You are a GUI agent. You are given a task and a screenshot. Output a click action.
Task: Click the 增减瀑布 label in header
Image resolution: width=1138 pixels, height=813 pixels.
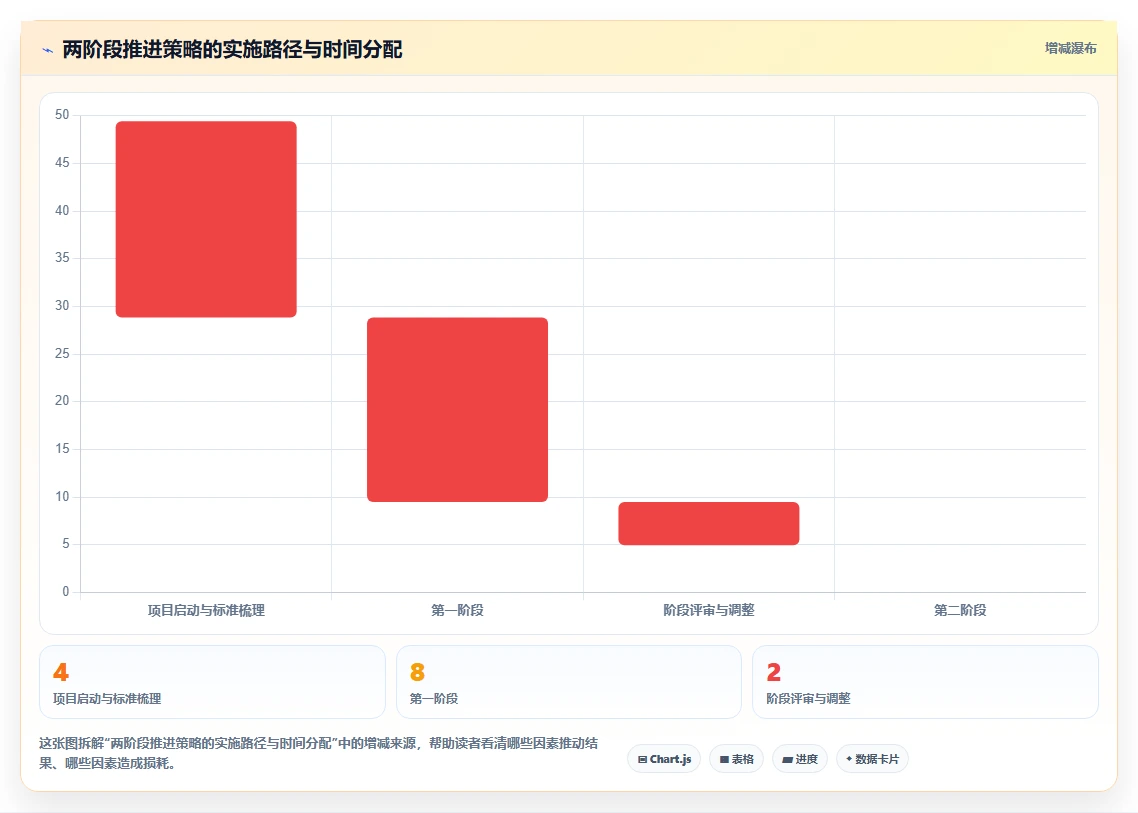(1071, 49)
